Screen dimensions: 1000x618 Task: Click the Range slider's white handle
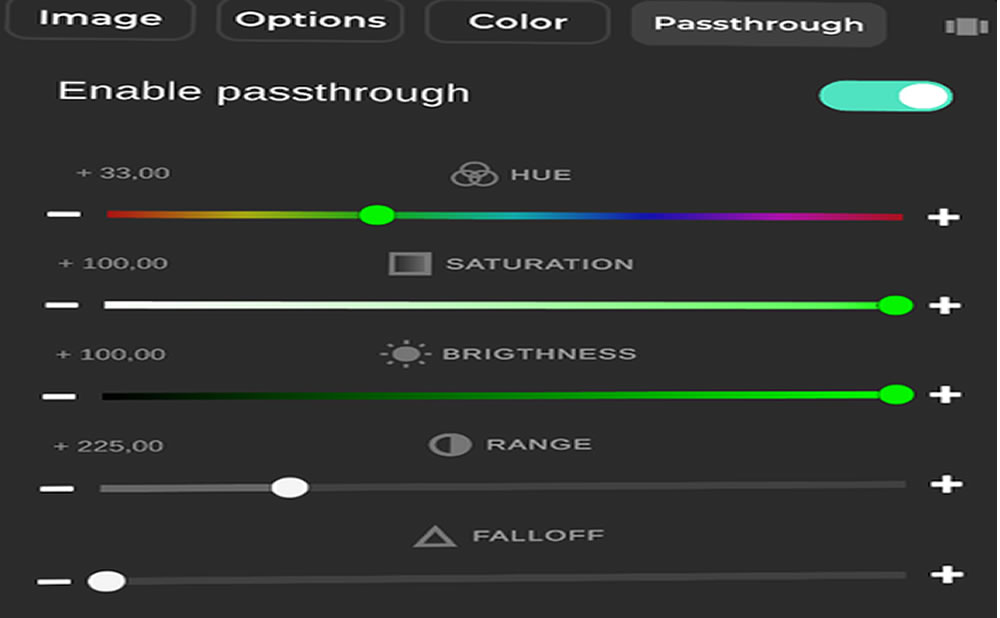[290, 487]
